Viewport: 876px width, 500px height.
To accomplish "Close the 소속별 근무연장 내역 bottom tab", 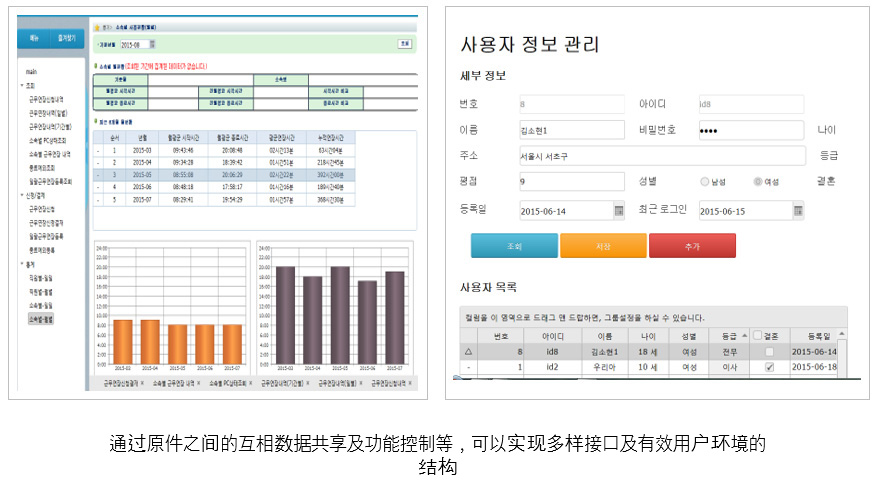I will 199,383.
